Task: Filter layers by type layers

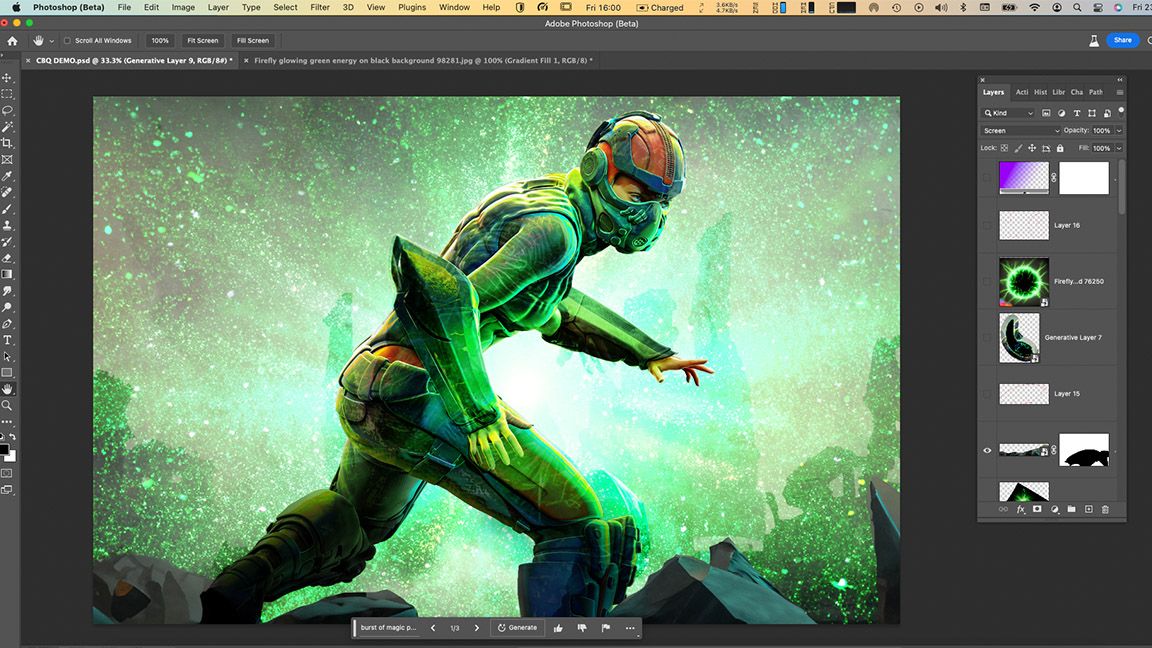Action: click(1076, 113)
